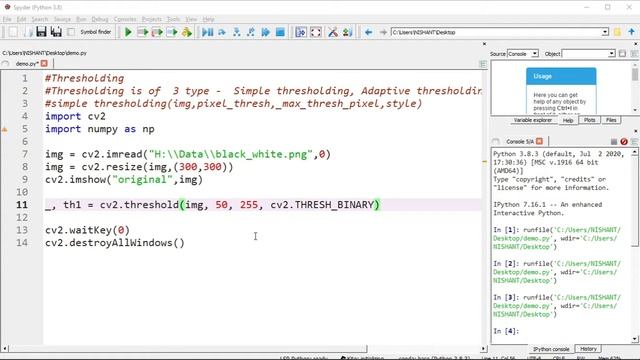
Task: Open the Projects menu
Action: click(x=151, y=19)
